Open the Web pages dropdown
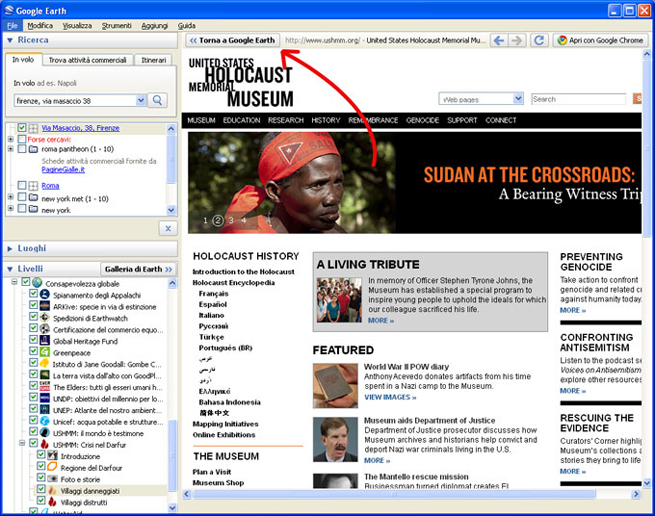 [x=518, y=99]
